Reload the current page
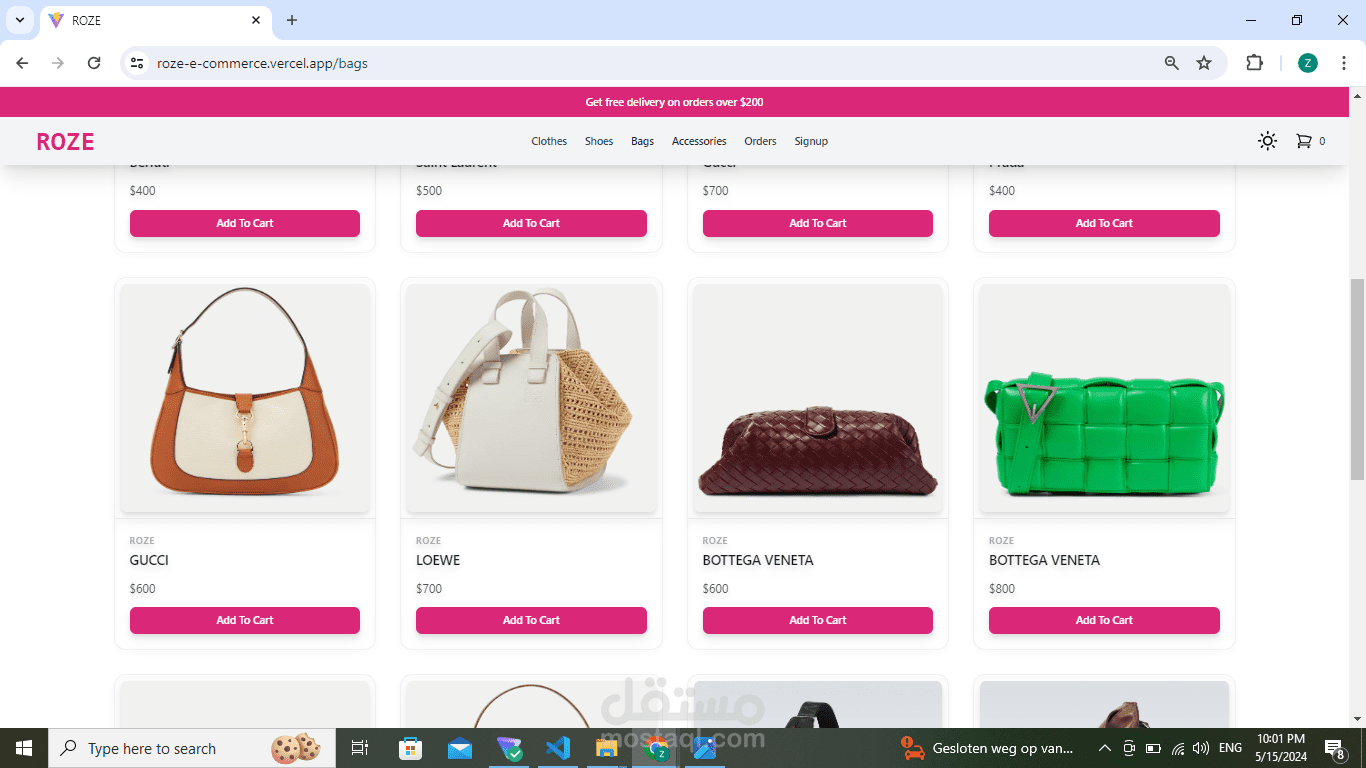 point(94,63)
